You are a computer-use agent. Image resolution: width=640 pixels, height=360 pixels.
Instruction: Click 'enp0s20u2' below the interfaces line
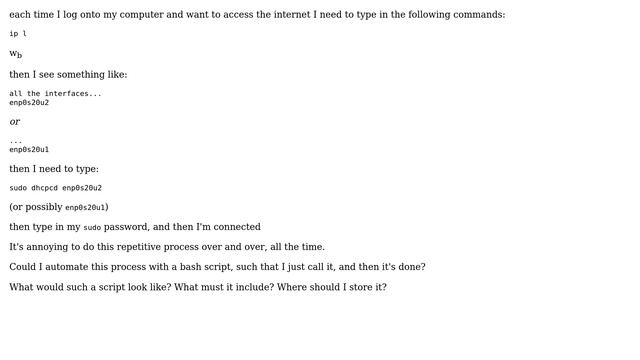(29, 102)
